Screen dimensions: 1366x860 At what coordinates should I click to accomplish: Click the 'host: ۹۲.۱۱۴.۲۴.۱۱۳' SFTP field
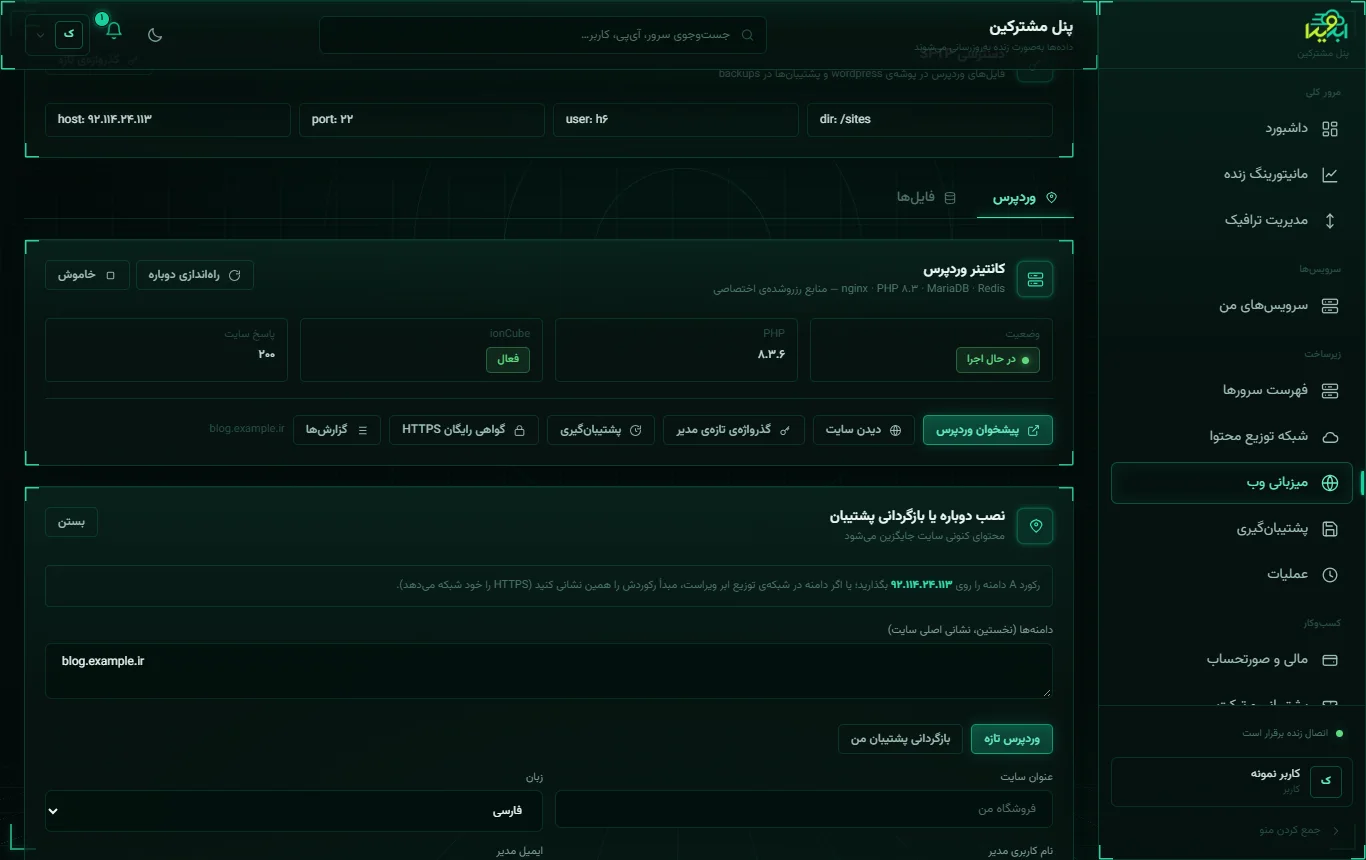pos(168,119)
